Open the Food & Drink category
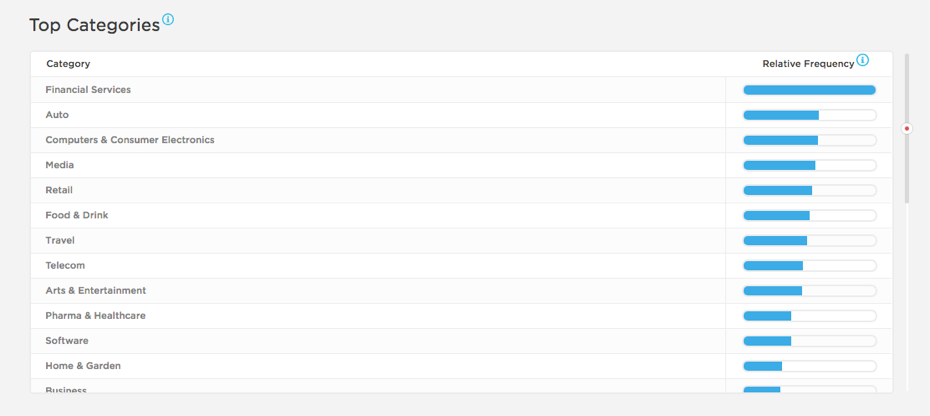Screen dimensions: 930x416 [77, 215]
